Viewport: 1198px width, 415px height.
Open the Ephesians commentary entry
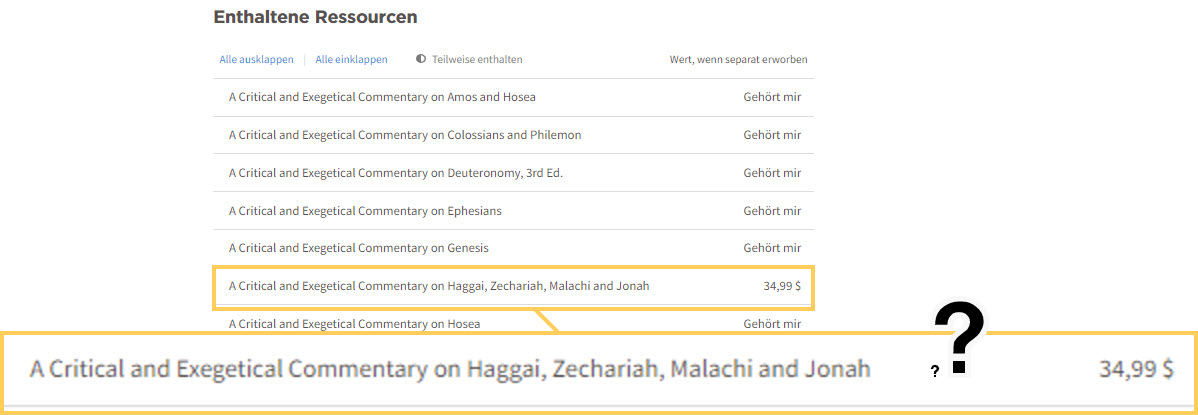365,211
